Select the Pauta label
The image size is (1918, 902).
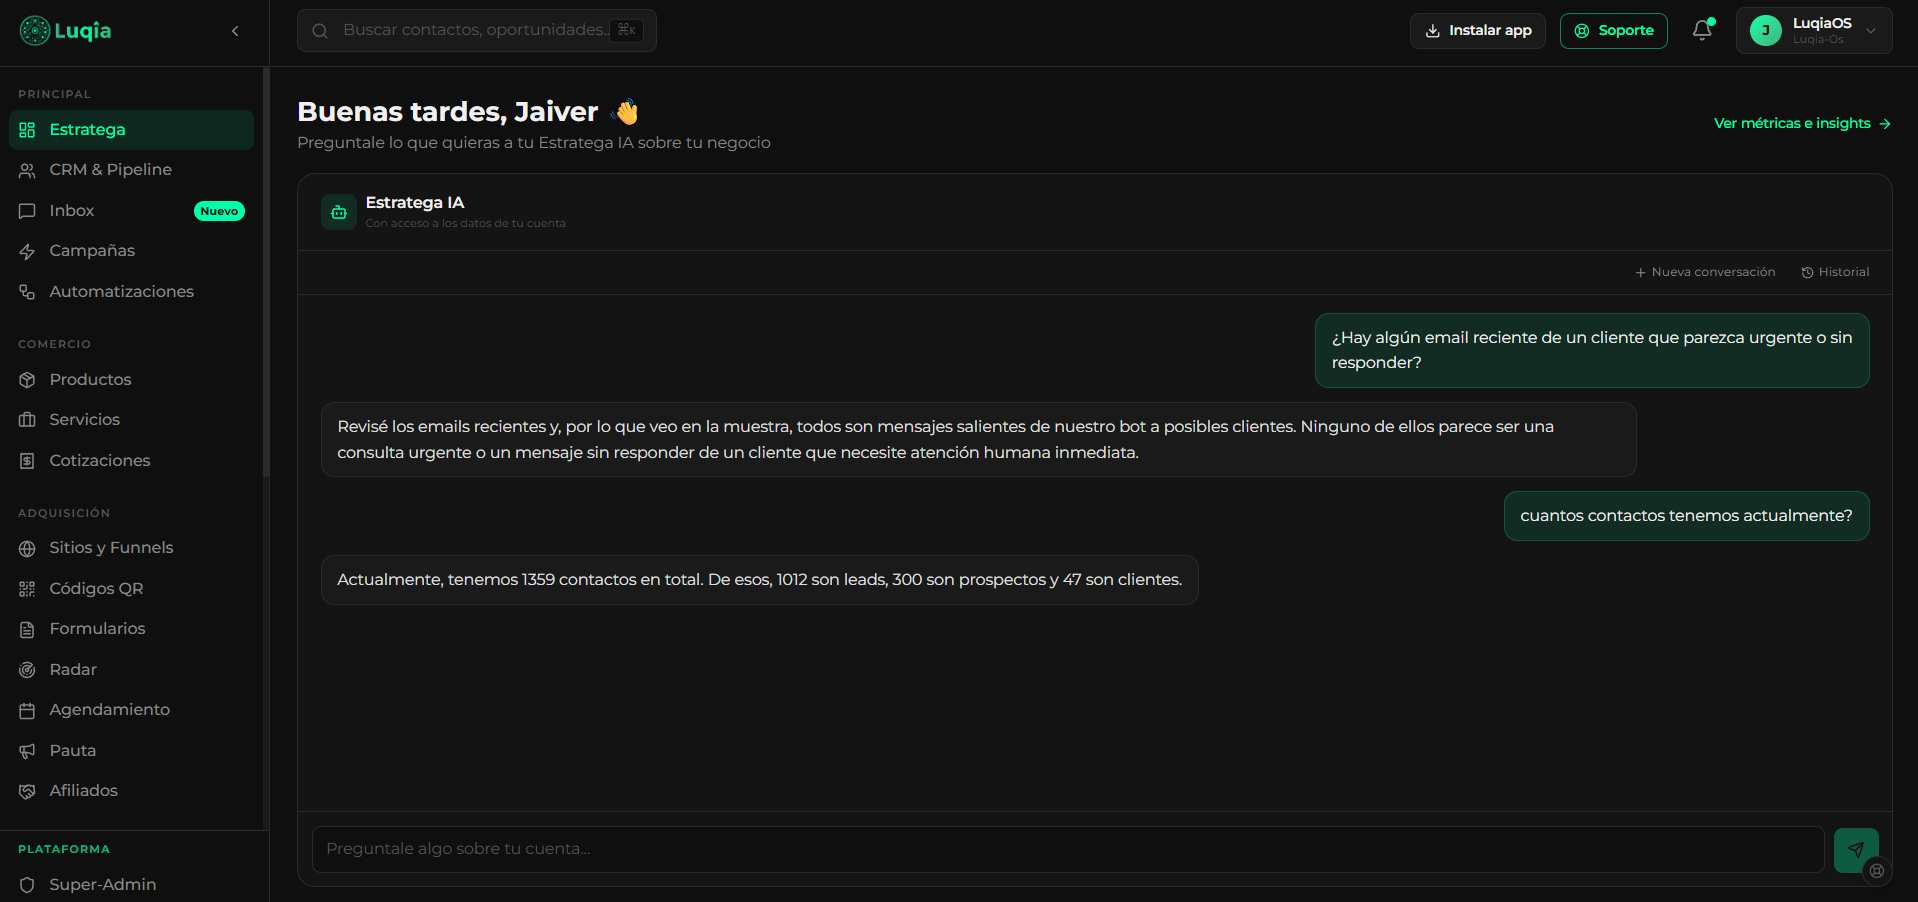pos(73,751)
